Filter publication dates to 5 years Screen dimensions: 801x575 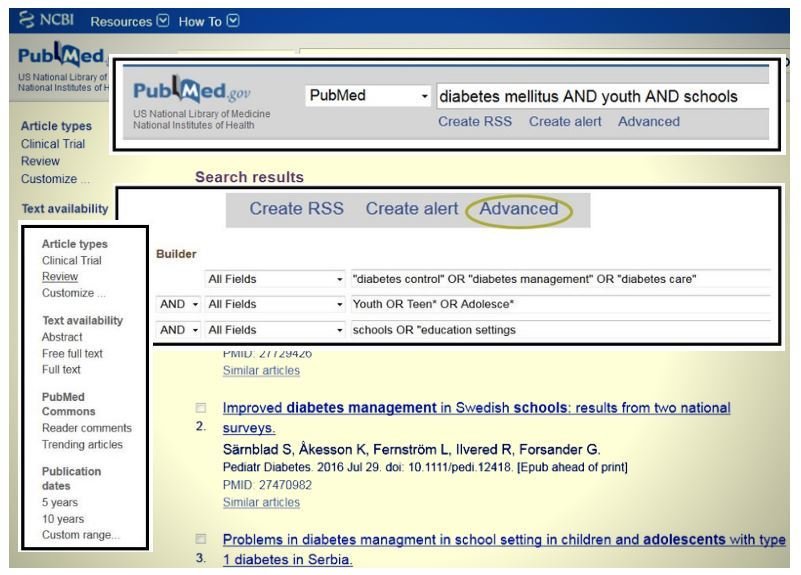[60, 502]
